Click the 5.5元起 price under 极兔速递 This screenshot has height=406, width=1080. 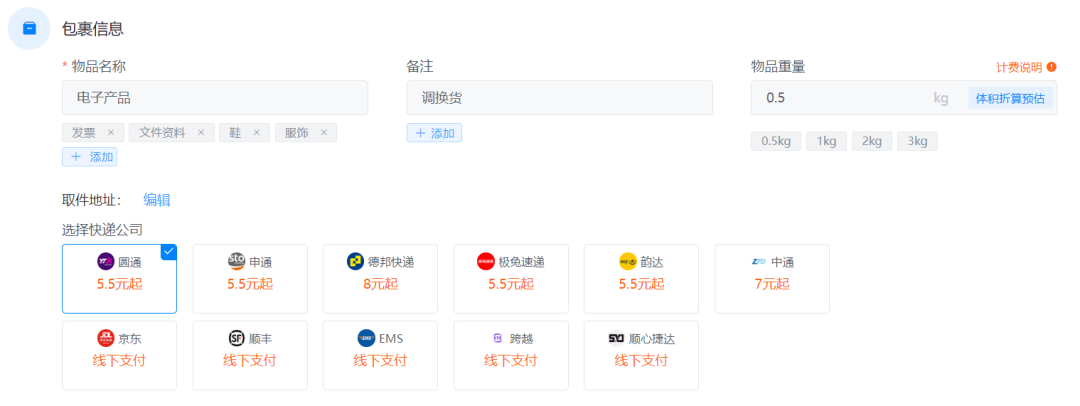[511, 284]
